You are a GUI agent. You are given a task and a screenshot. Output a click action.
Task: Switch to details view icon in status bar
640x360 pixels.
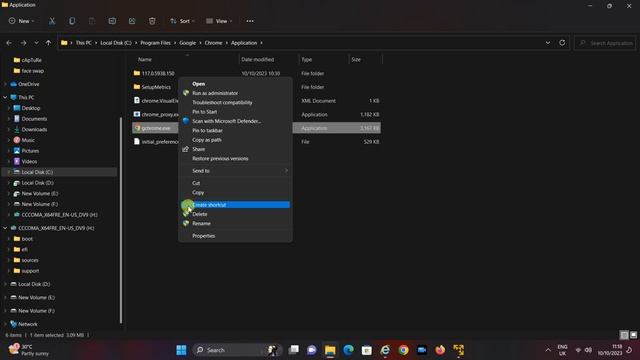tap(624, 335)
